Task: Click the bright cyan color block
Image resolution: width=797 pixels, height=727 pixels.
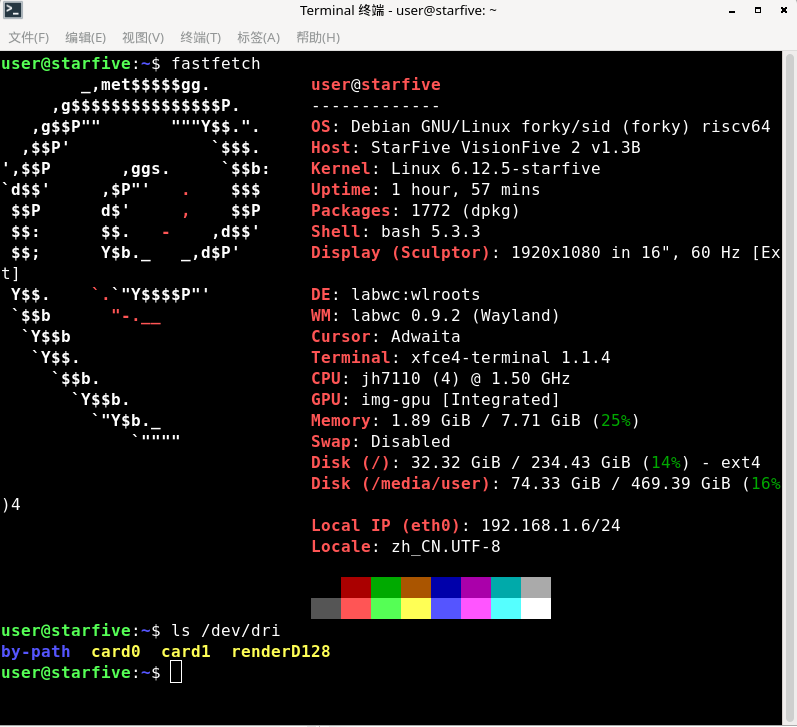Action: [x=506, y=608]
